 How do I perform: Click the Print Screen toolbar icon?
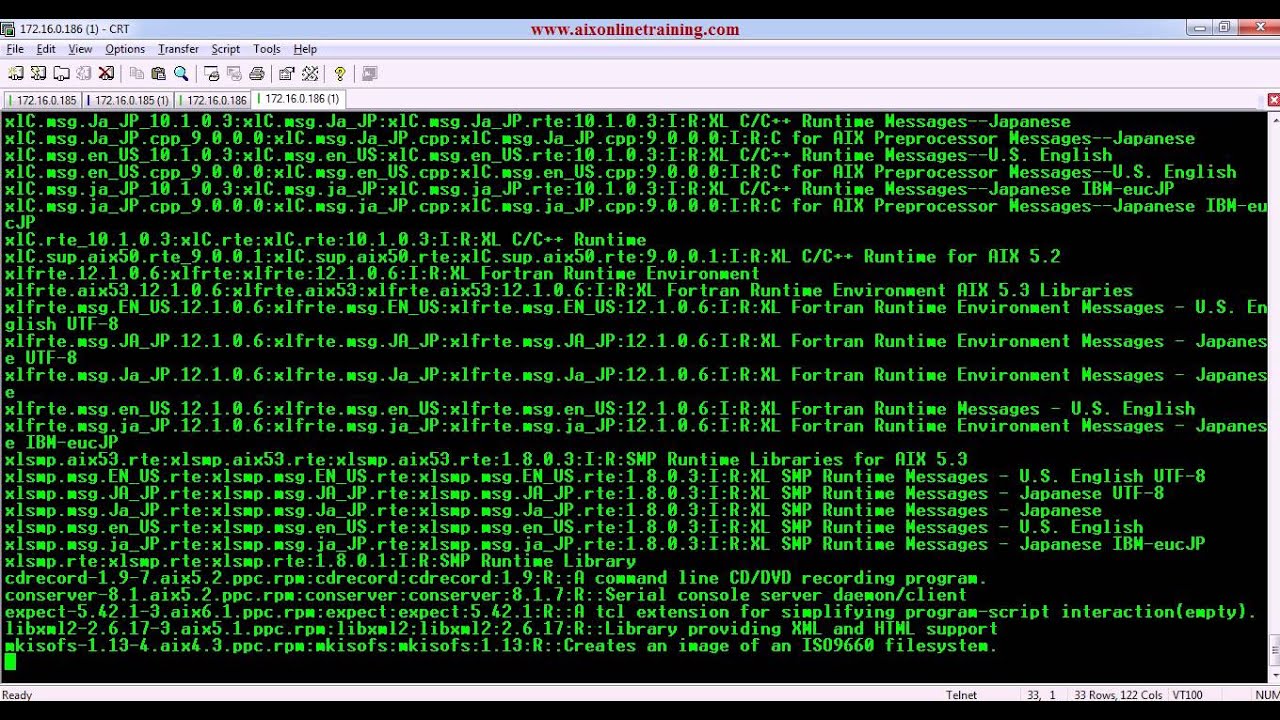click(x=211, y=73)
